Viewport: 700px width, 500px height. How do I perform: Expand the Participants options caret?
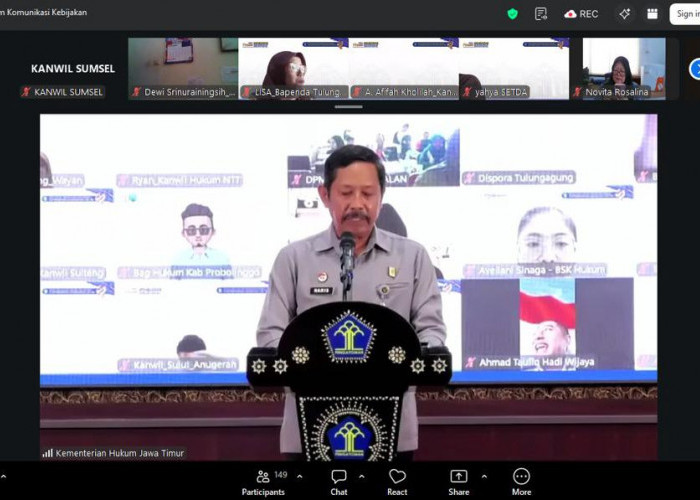coord(300,477)
